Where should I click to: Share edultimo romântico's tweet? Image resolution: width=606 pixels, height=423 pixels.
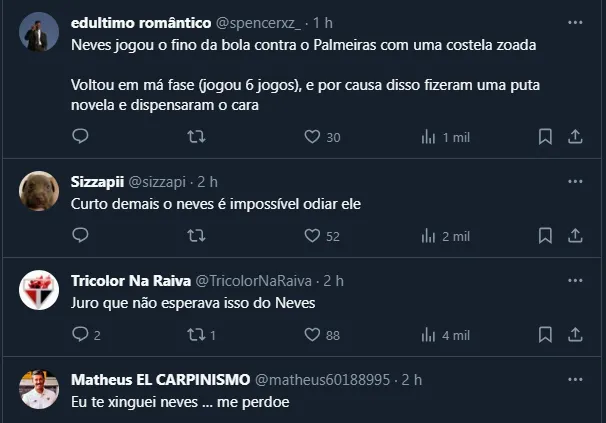(x=575, y=136)
